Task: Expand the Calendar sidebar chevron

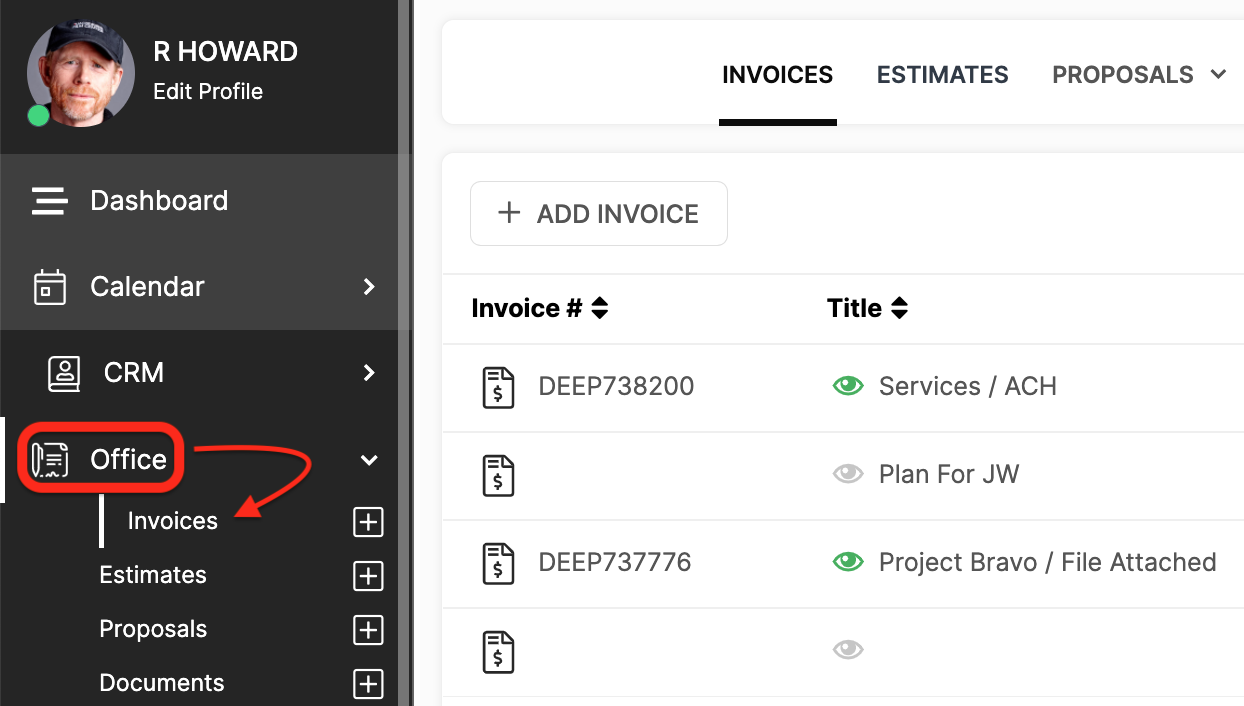Action: coord(369,286)
